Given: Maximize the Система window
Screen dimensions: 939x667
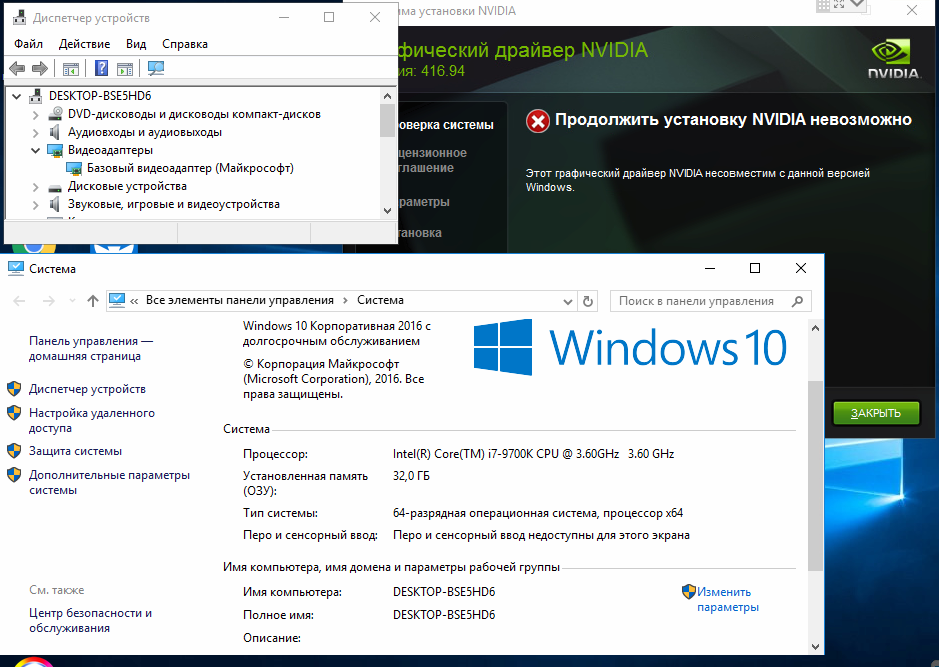Looking at the screenshot, I should pyautogui.click(x=755, y=268).
